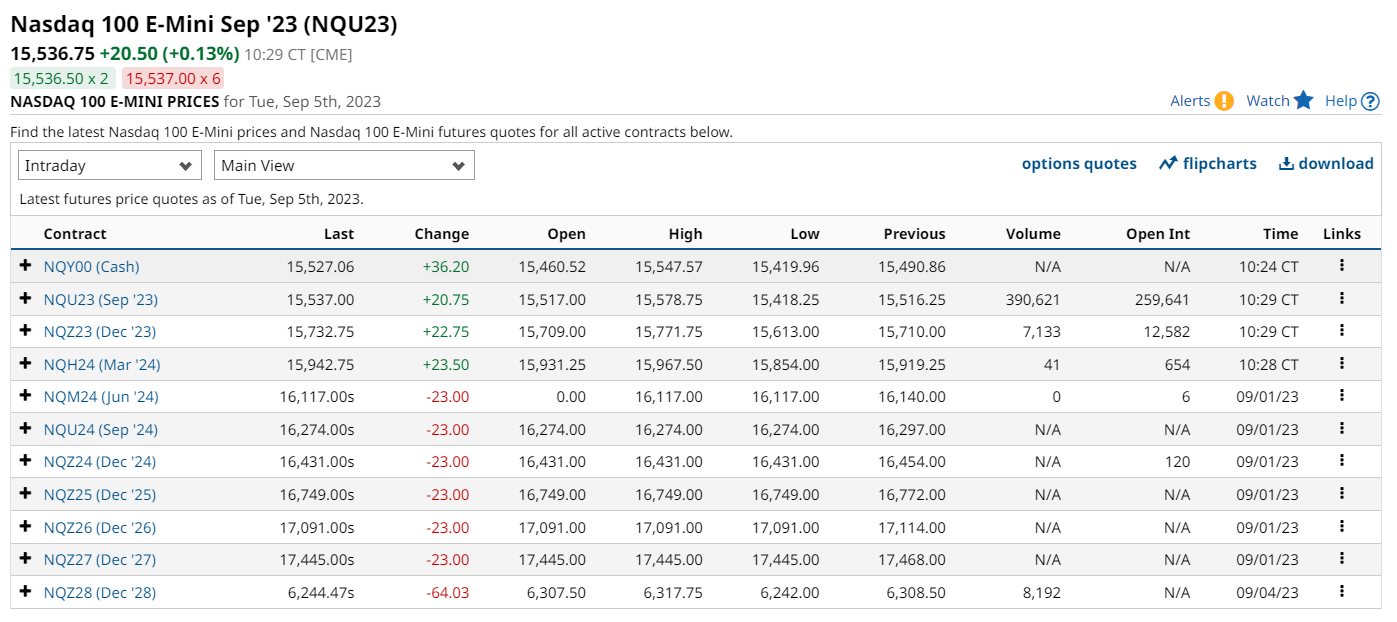Open the NQH24 (Mar '24) contract link
1397x622 pixels.
coord(102,364)
